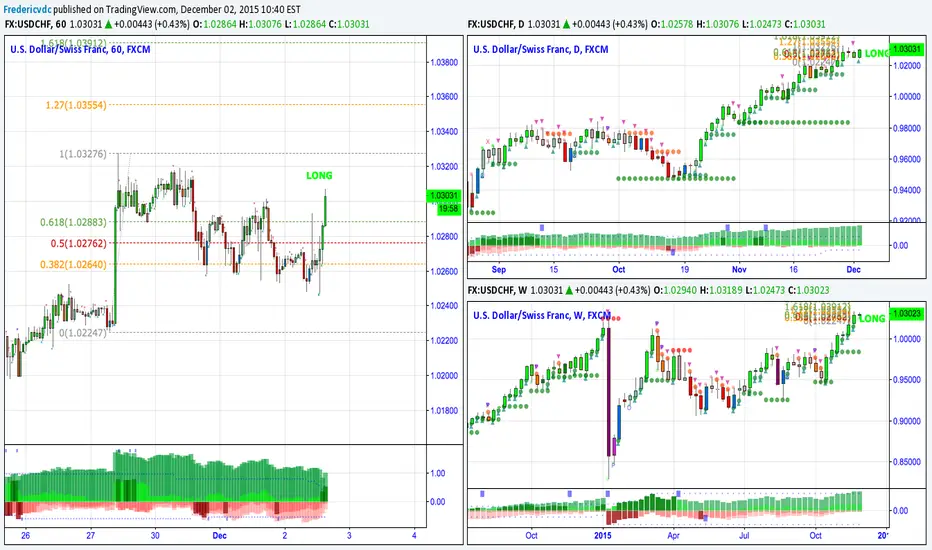Screen dimensions: 932x550
Task: Click 0.85000 on the weekly price axis
Action: point(906,462)
